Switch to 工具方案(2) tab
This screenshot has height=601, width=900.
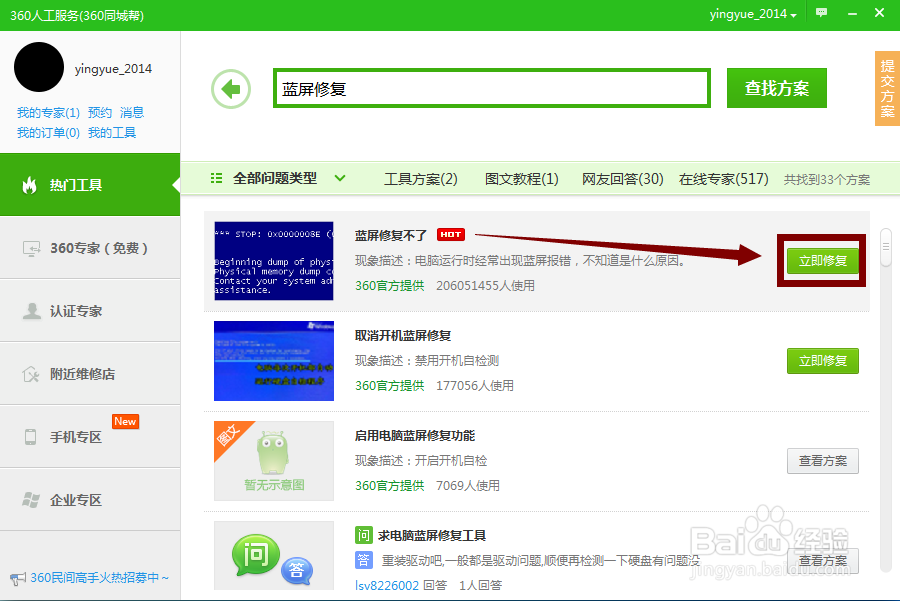pyautogui.click(x=421, y=179)
